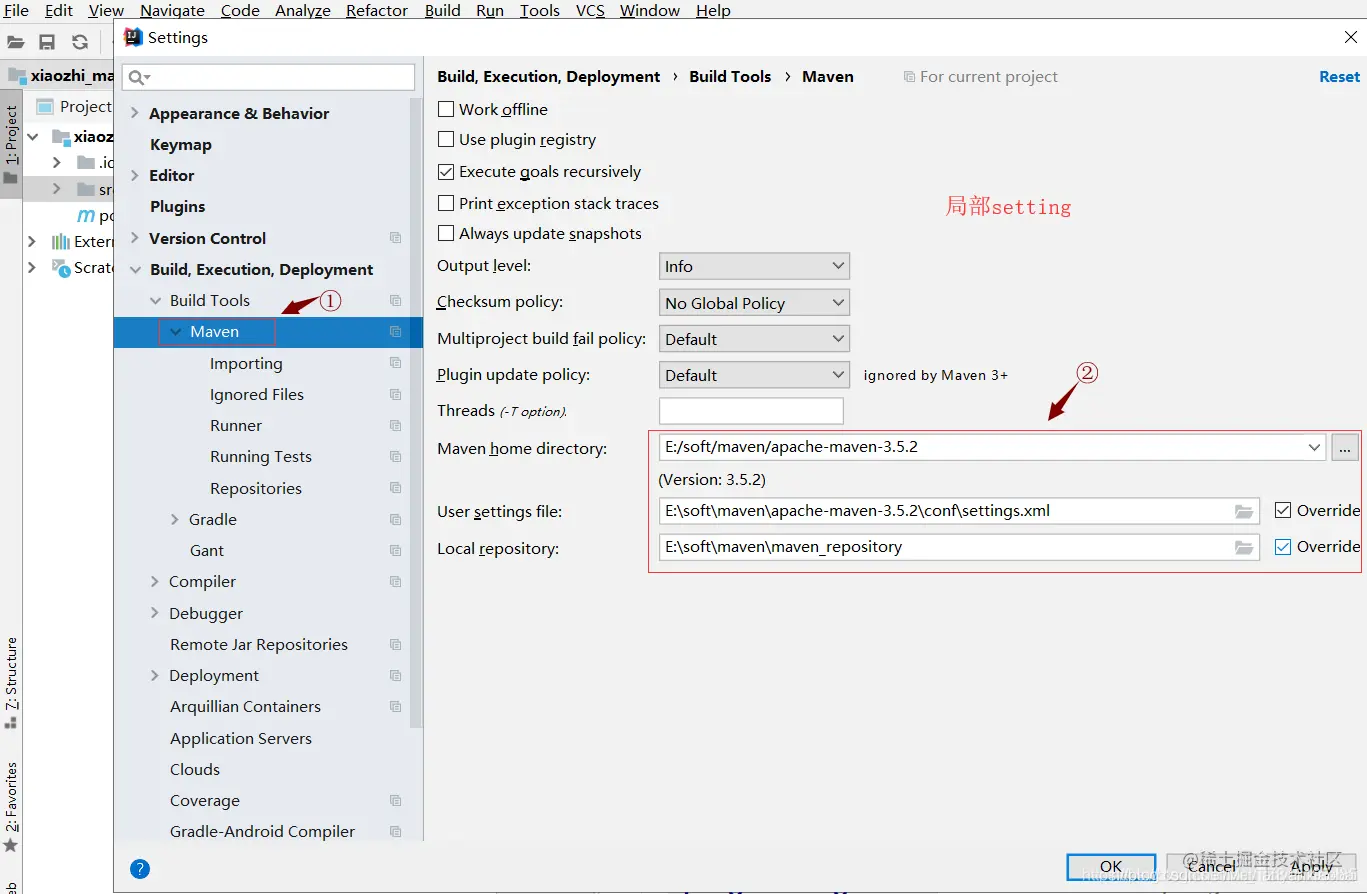Click the project-level icon beside Importing
The width and height of the screenshot is (1367, 894).
click(x=395, y=363)
